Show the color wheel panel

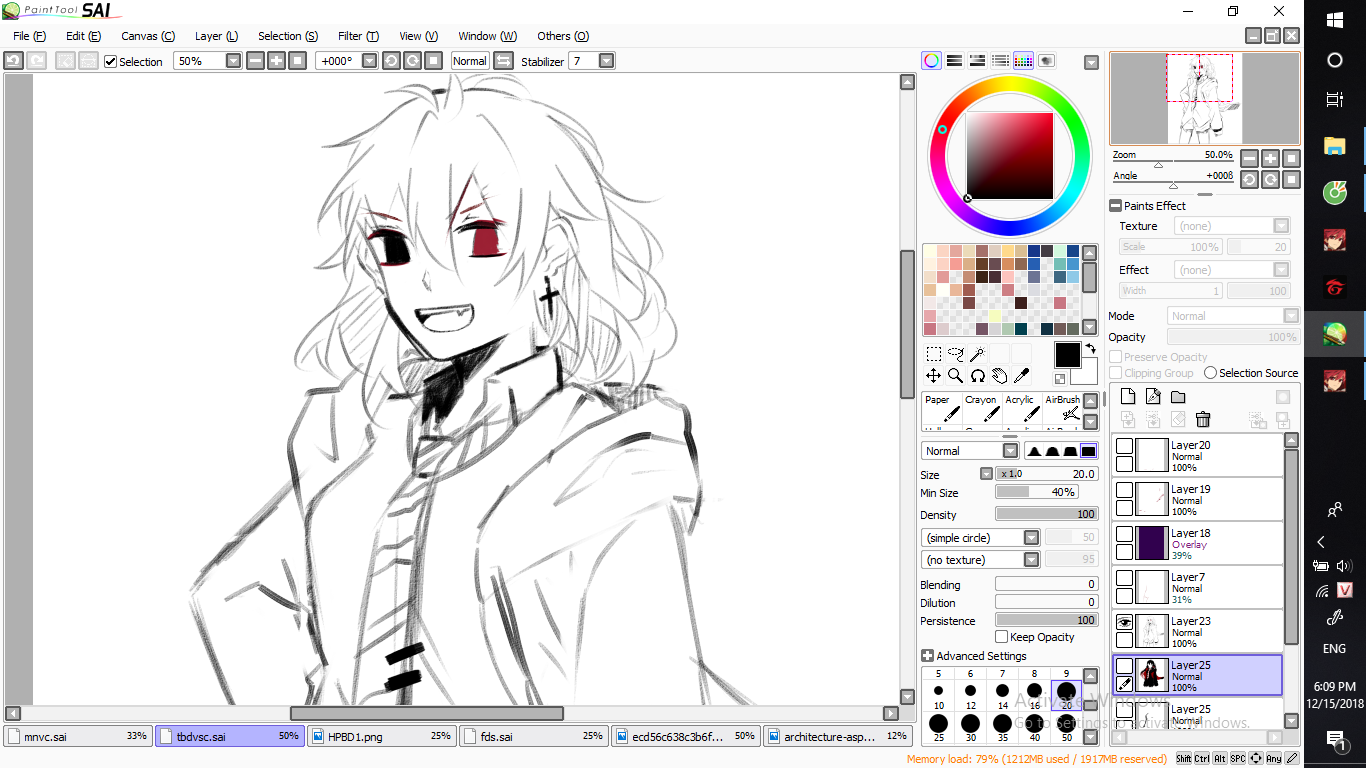[x=931, y=60]
